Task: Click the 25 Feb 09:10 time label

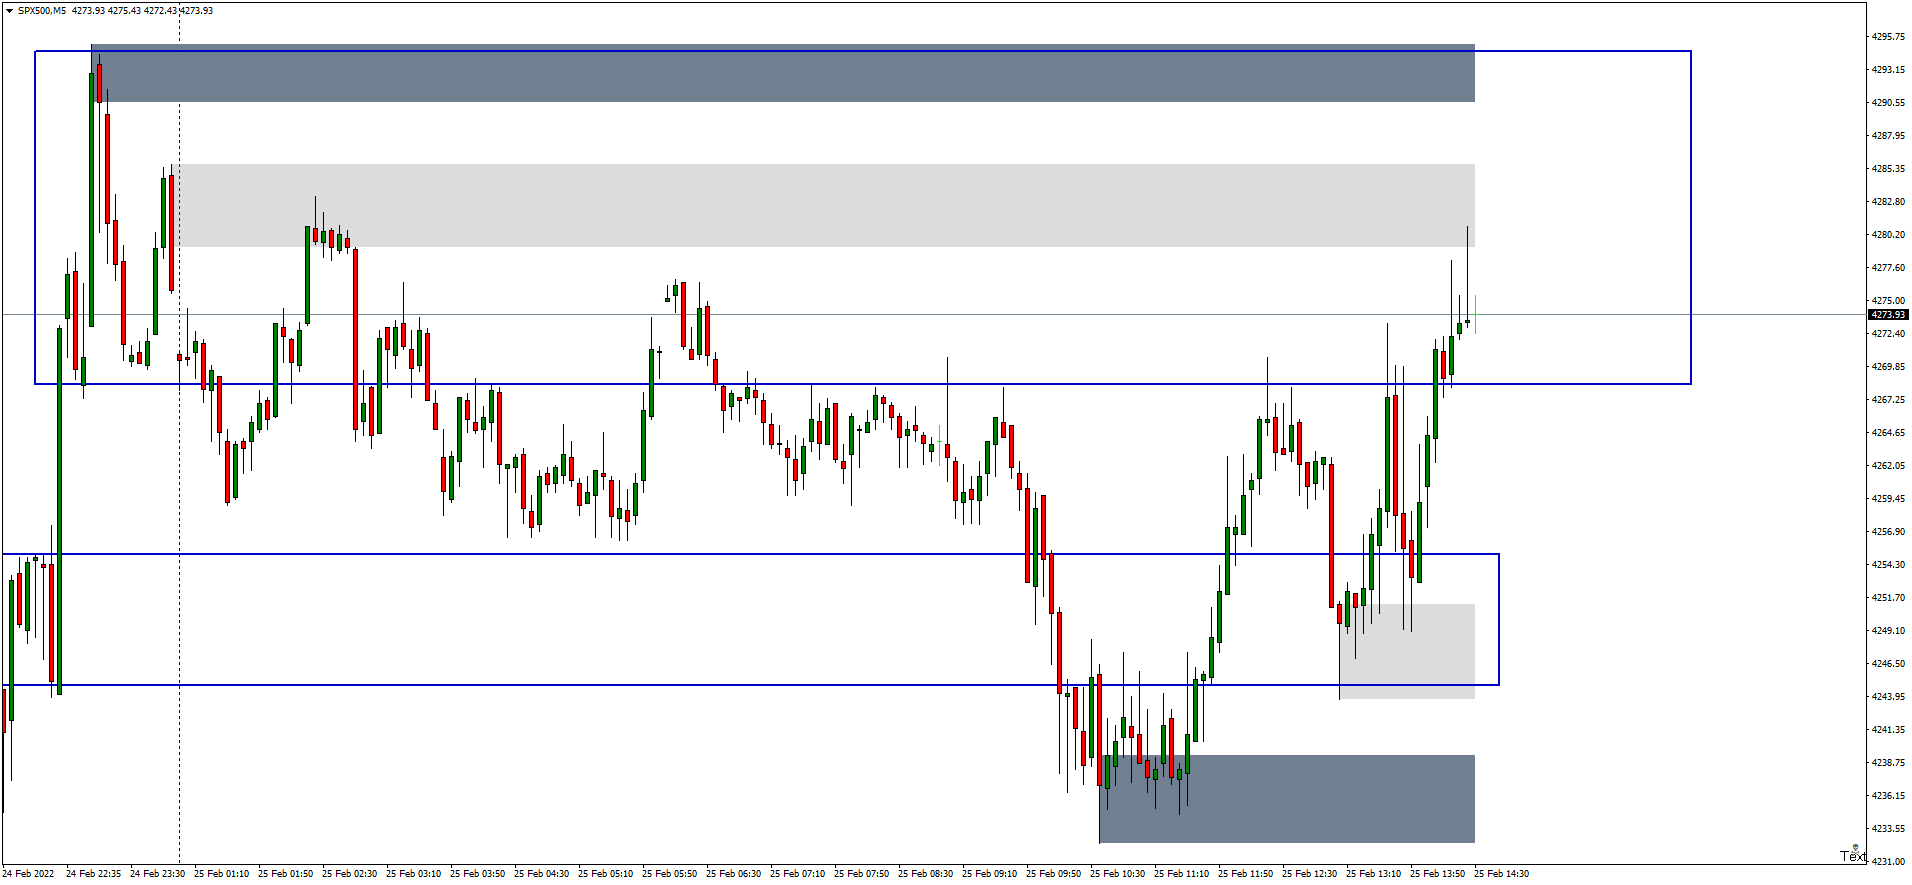Action: [x=989, y=874]
